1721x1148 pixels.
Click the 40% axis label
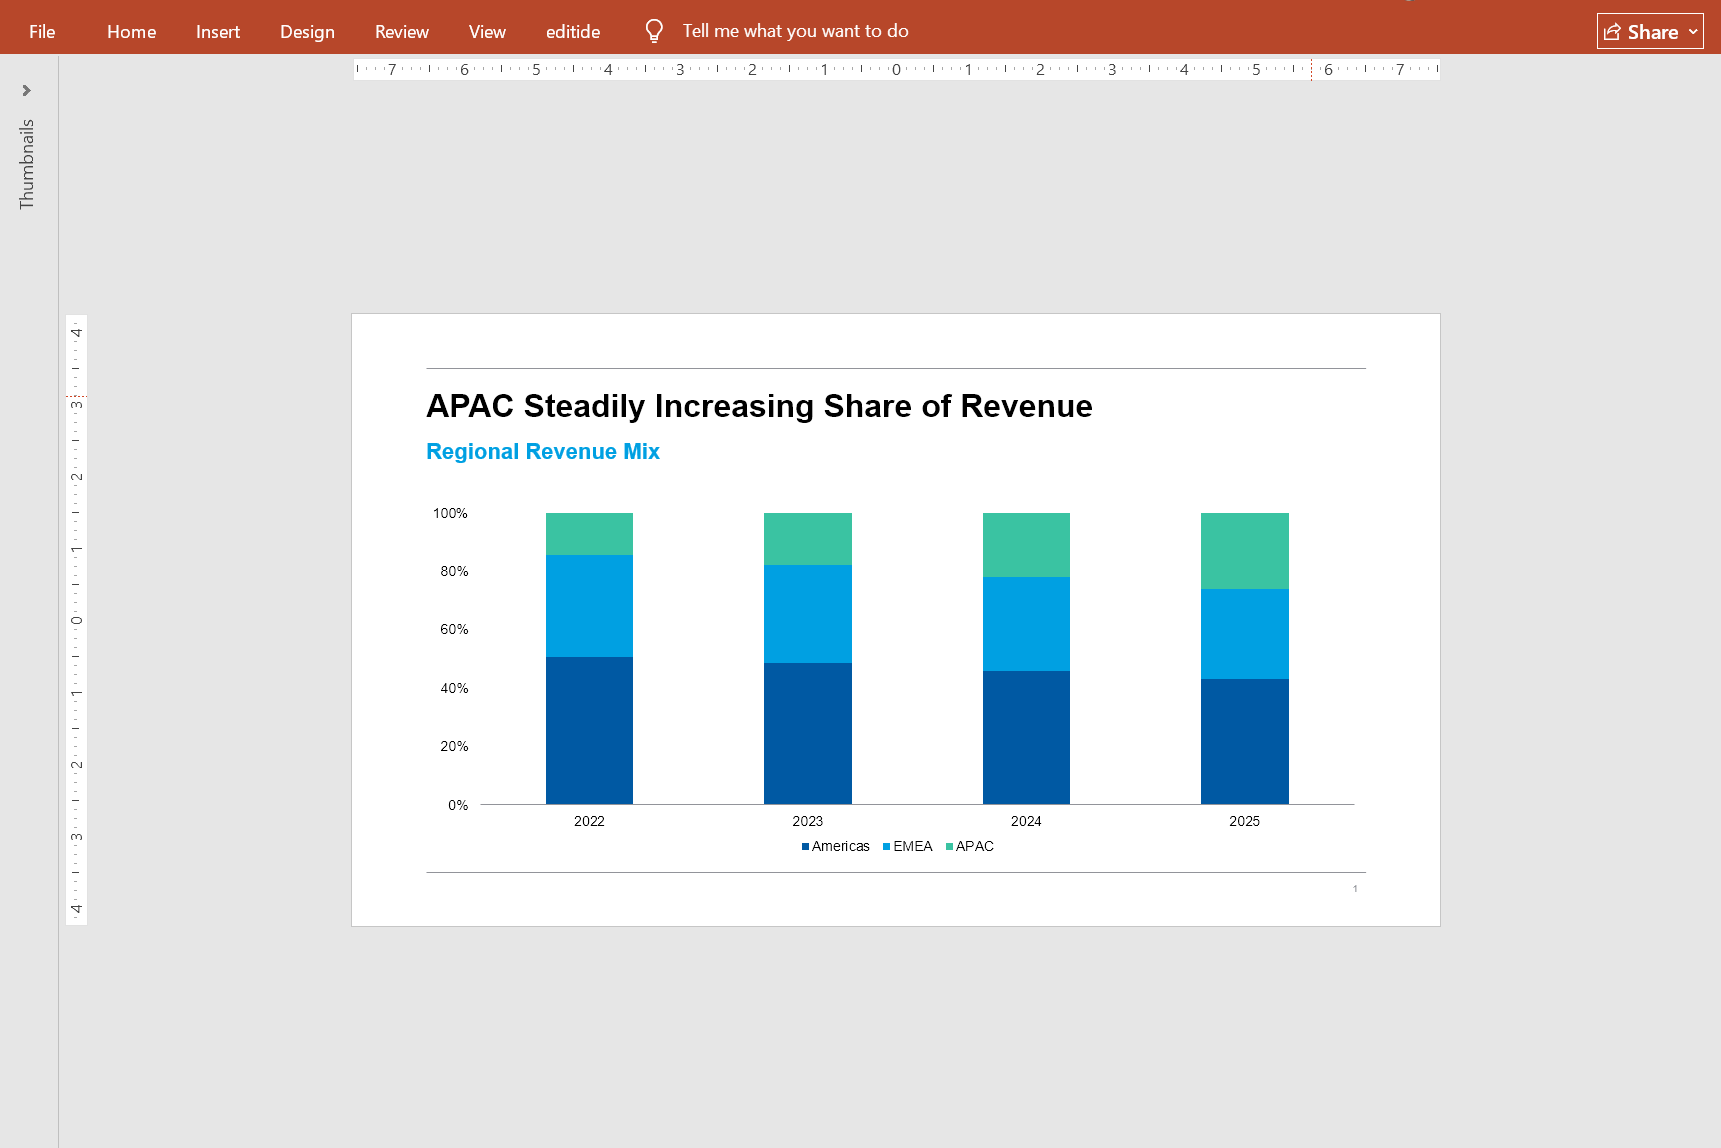(x=454, y=688)
